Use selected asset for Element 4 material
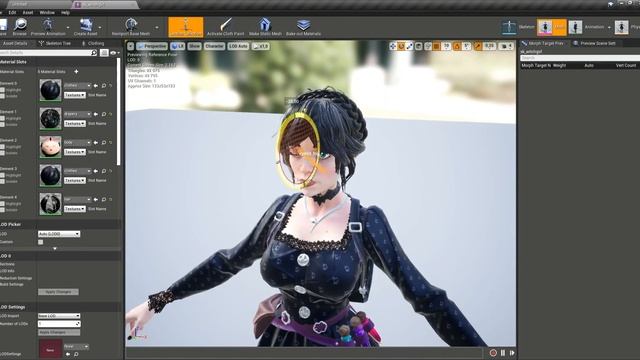 (x=96, y=200)
